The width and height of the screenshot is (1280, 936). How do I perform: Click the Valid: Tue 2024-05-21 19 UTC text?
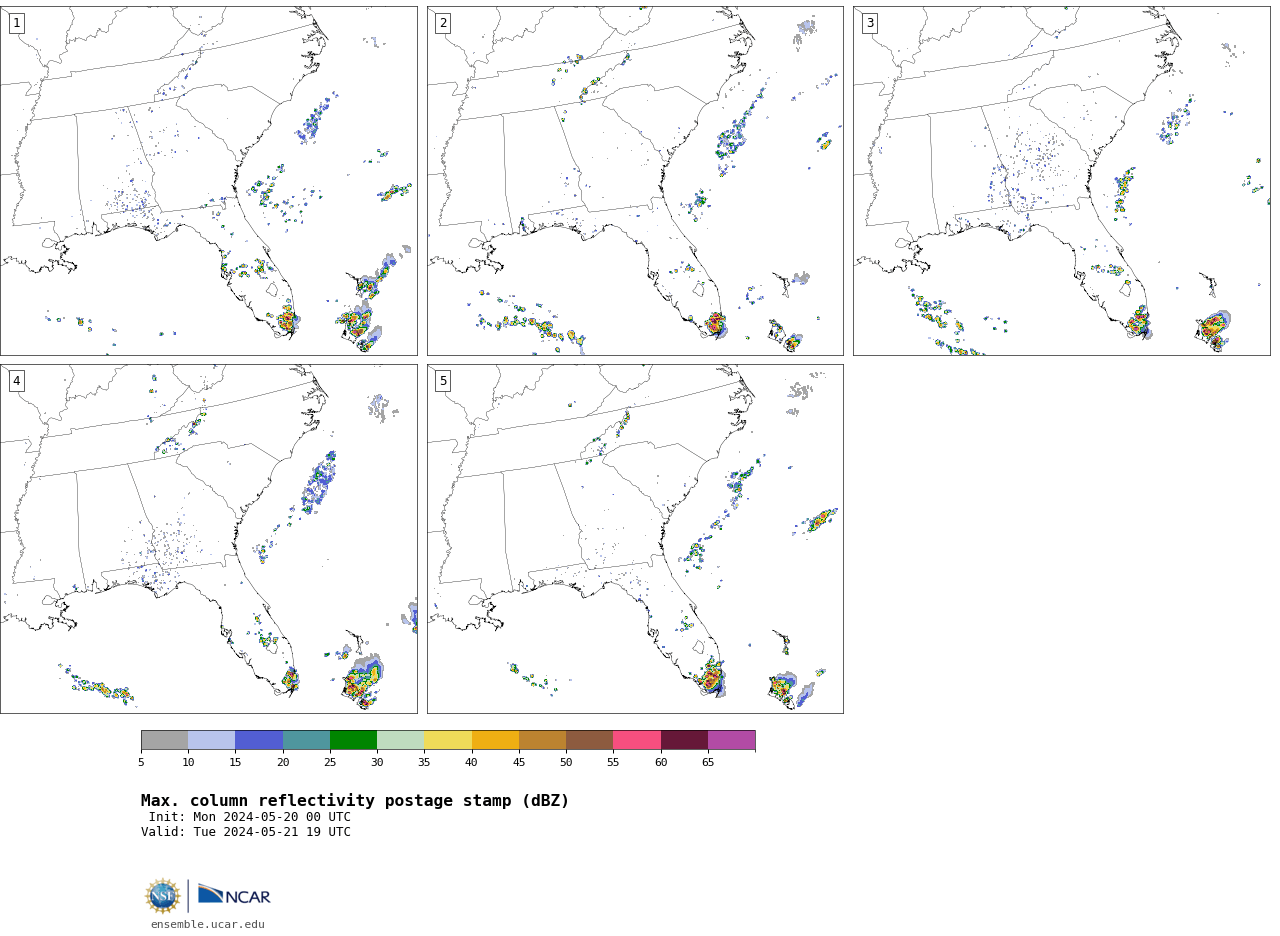[246, 832]
